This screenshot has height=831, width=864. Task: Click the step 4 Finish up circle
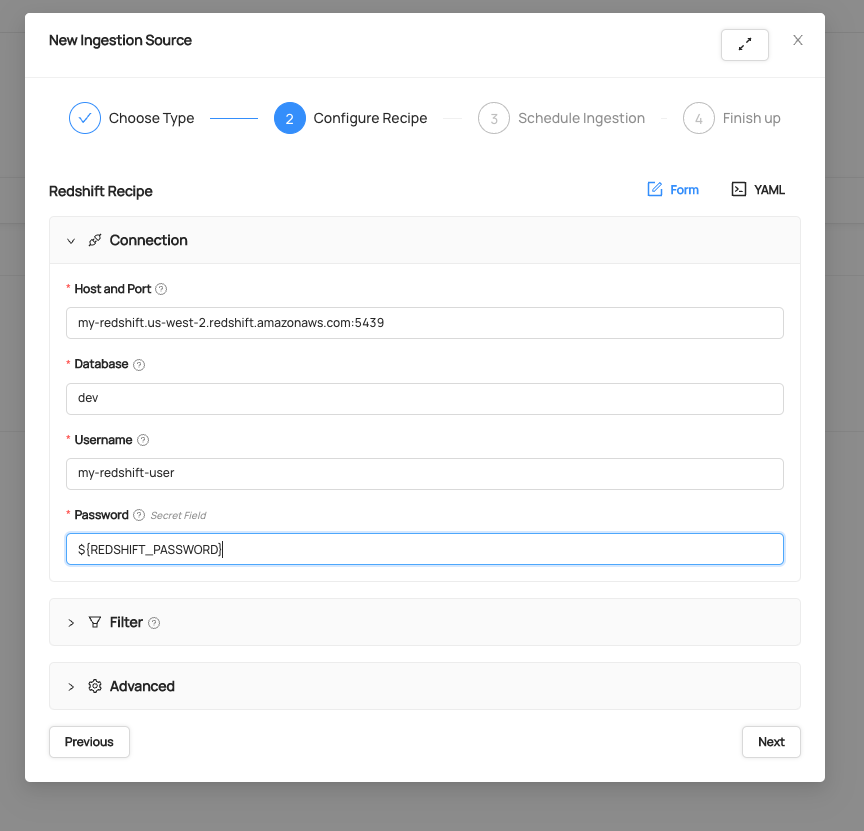[699, 118]
